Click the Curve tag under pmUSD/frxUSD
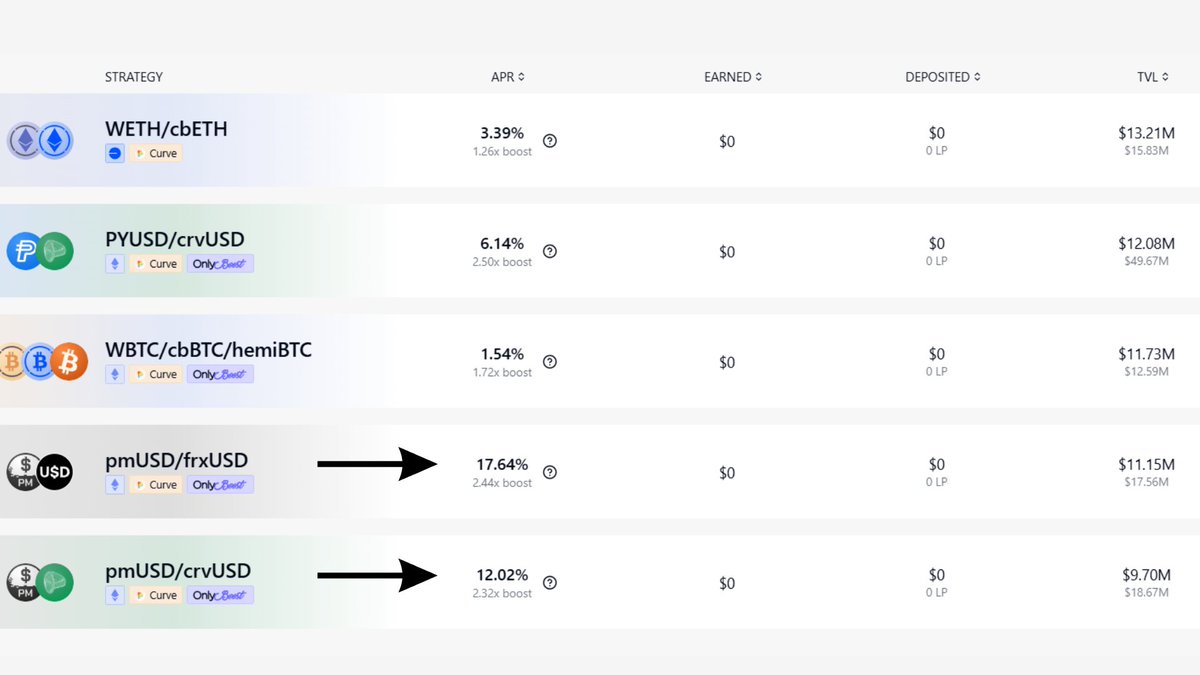1200x675 pixels. click(x=156, y=485)
